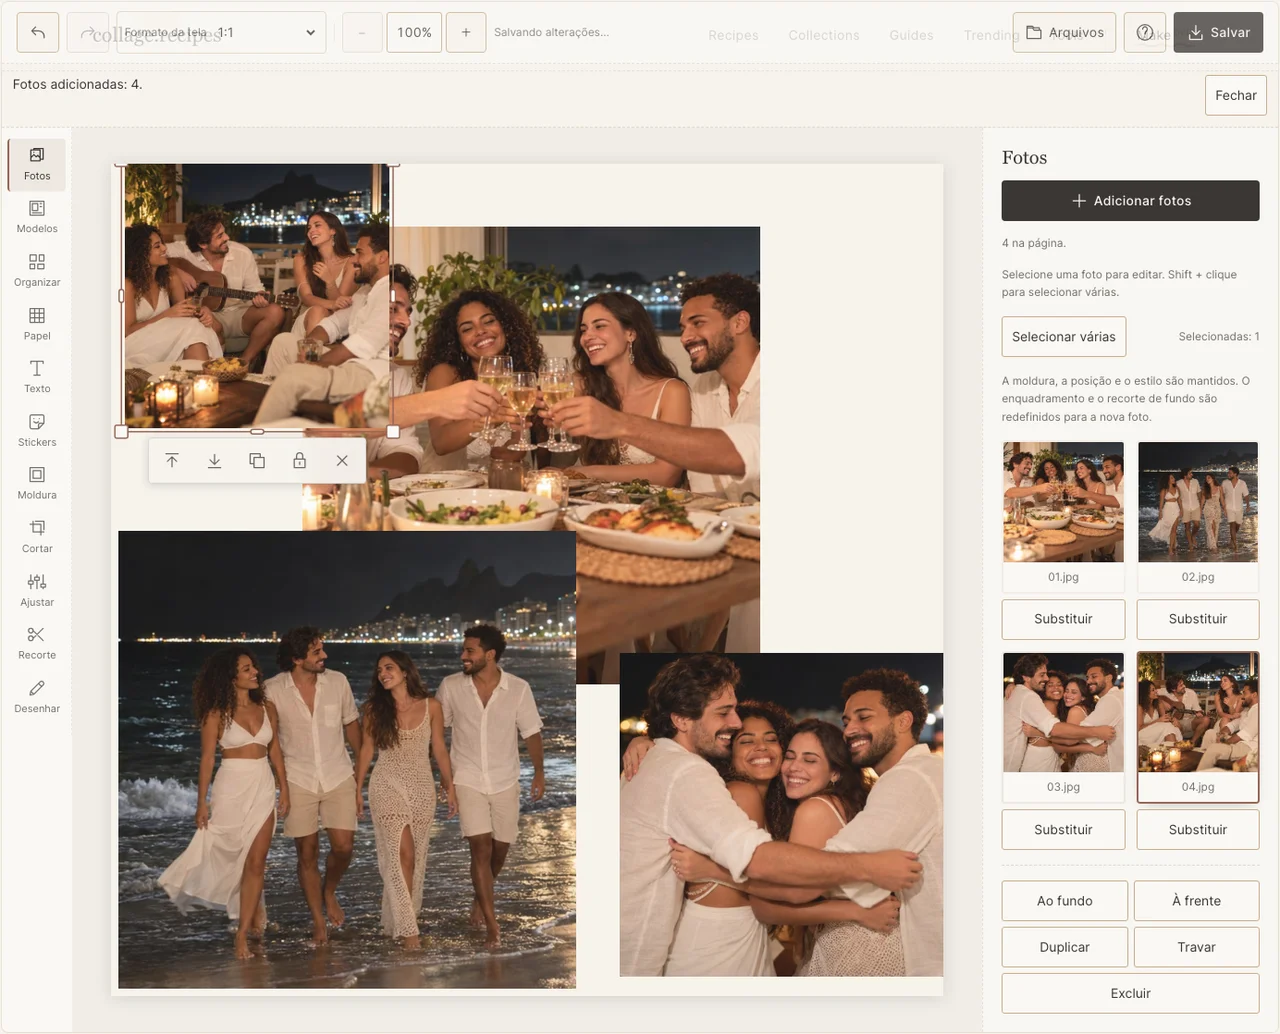The width and height of the screenshot is (1280, 1034).
Task: Click the Travar lock button
Action: coord(1197,947)
